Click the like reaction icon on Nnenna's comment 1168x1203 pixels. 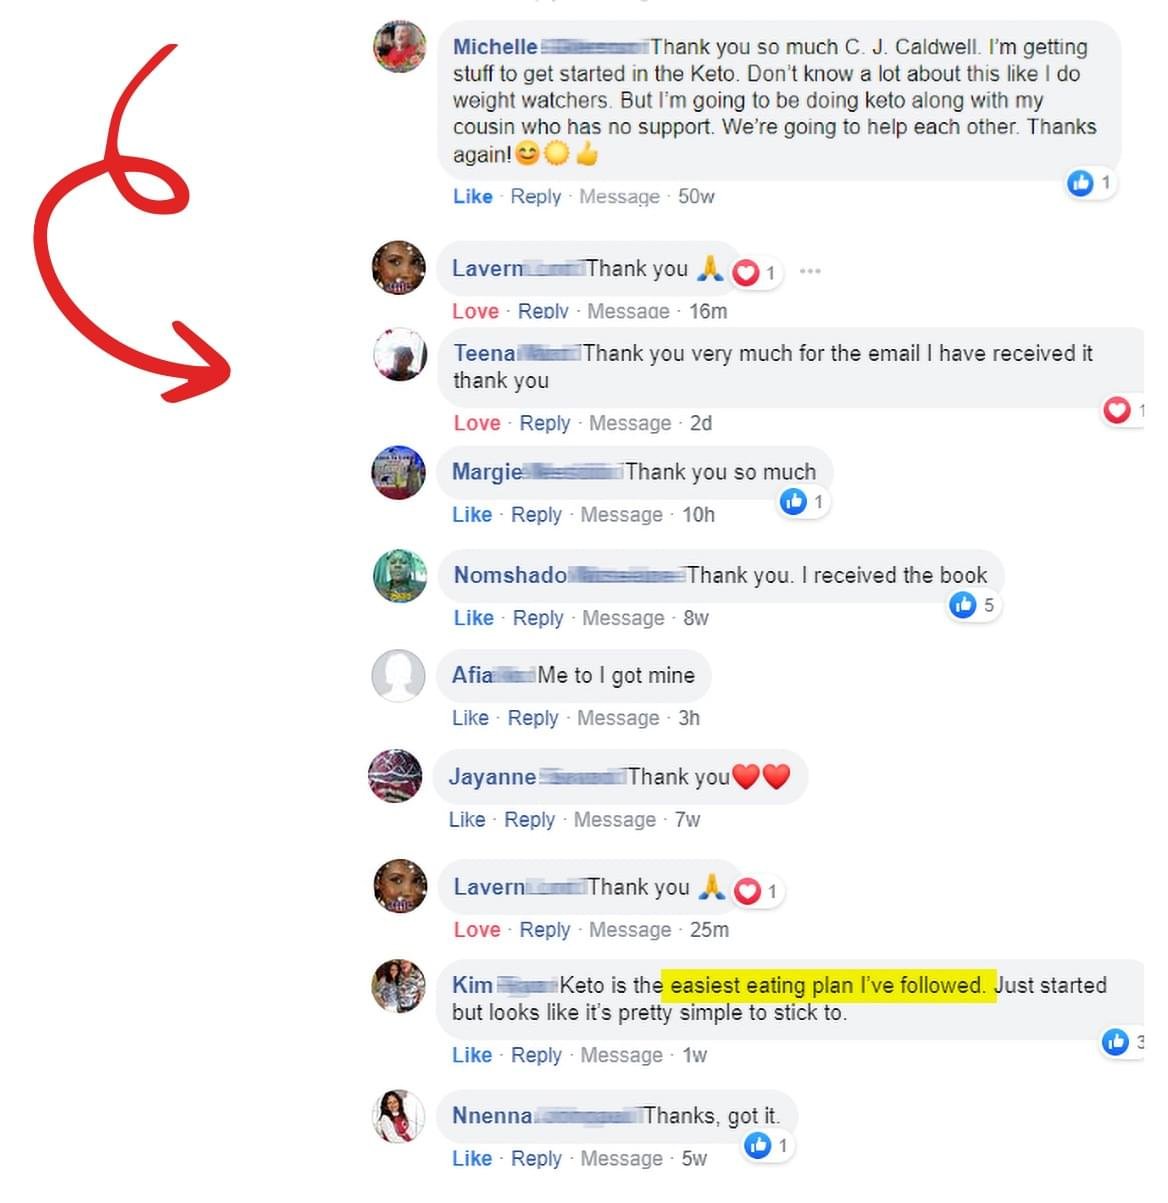[759, 1145]
